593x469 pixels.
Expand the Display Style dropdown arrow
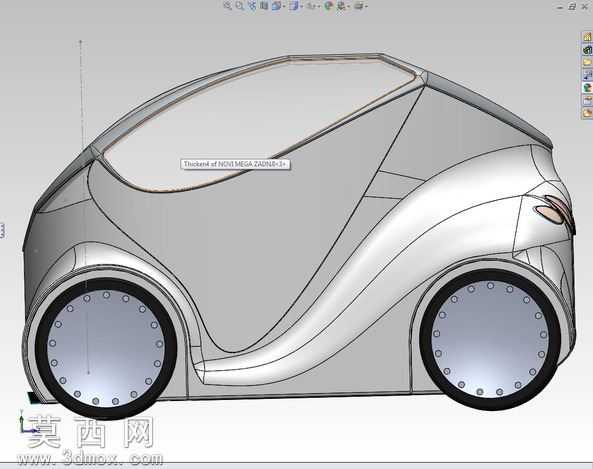coord(301,6)
